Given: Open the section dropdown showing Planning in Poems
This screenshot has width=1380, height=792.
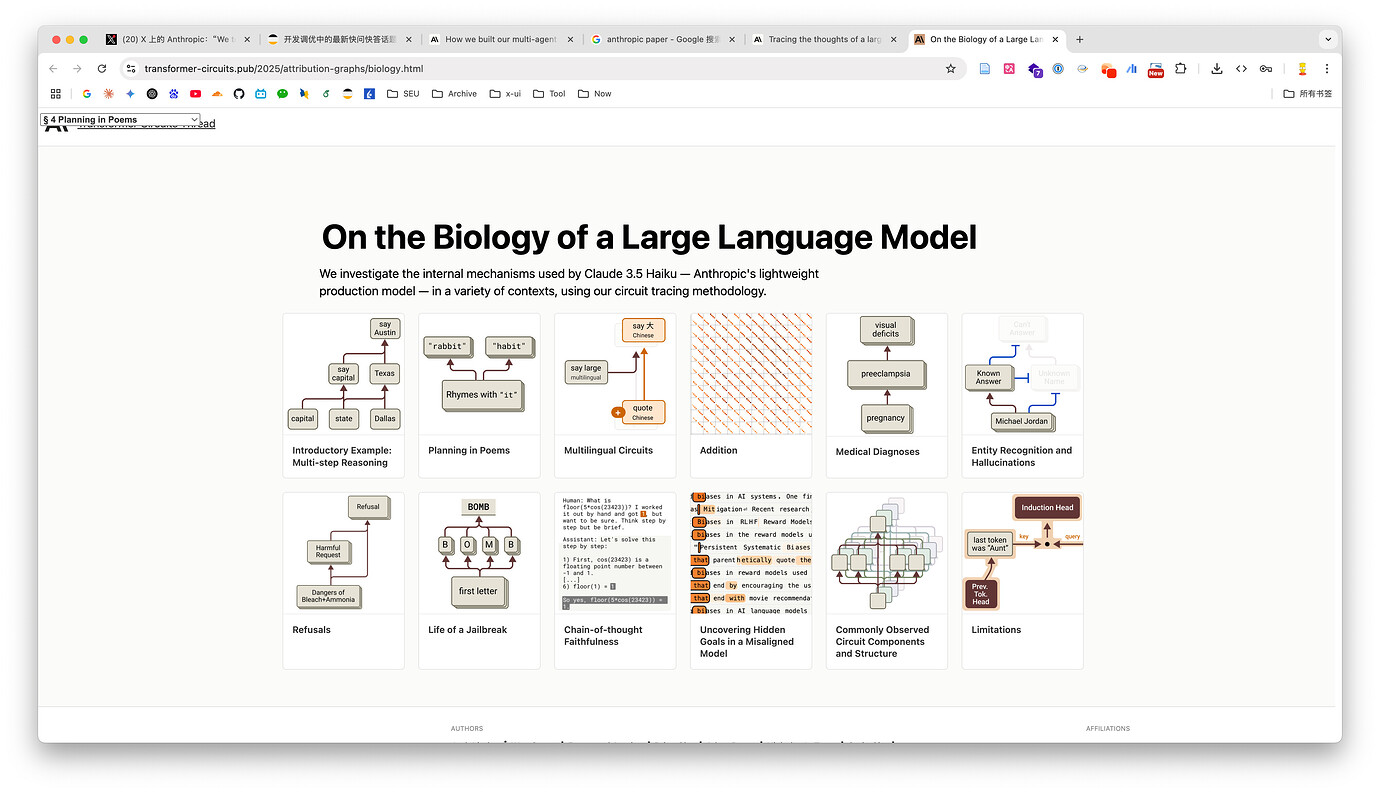Looking at the screenshot, I should (120, 120).
